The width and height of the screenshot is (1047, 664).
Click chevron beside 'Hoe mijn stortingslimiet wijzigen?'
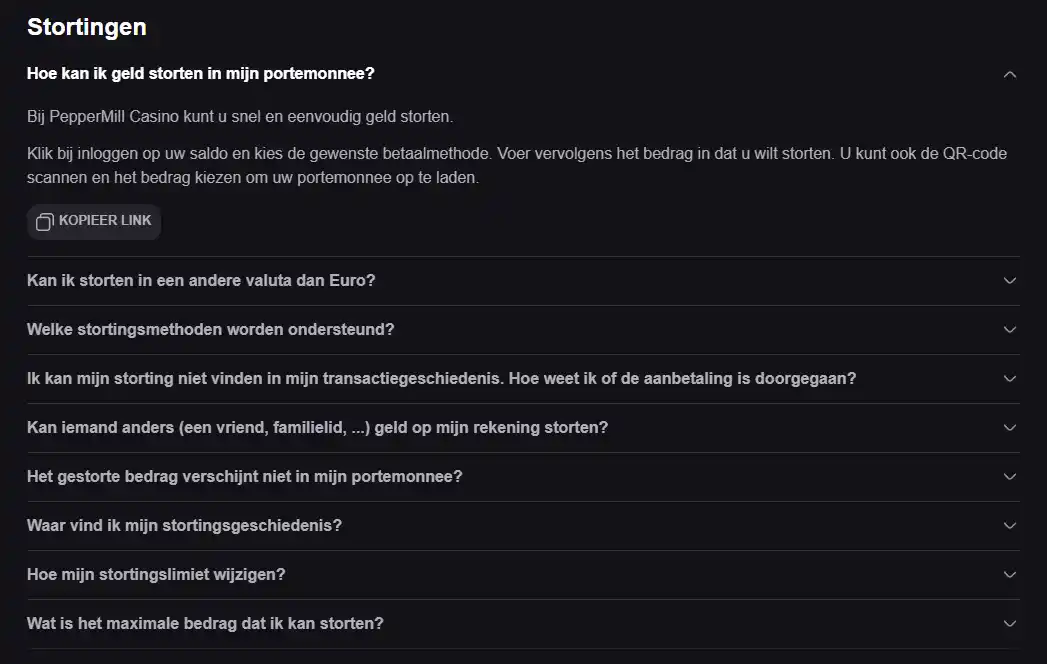click(1010, 574)
